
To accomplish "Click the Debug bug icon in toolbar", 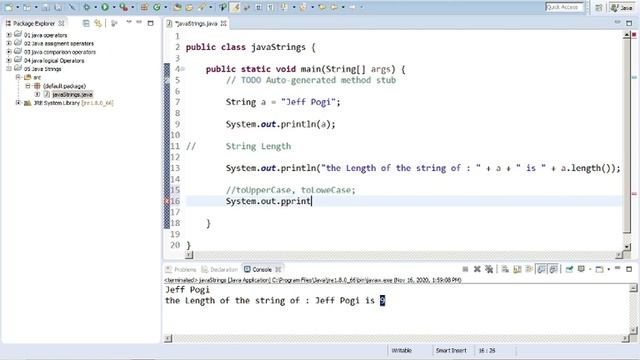I will point(87,7).
